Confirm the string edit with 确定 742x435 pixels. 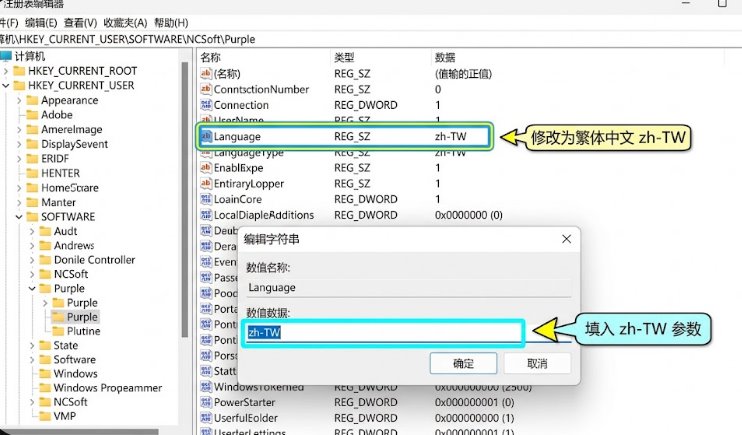463,363
